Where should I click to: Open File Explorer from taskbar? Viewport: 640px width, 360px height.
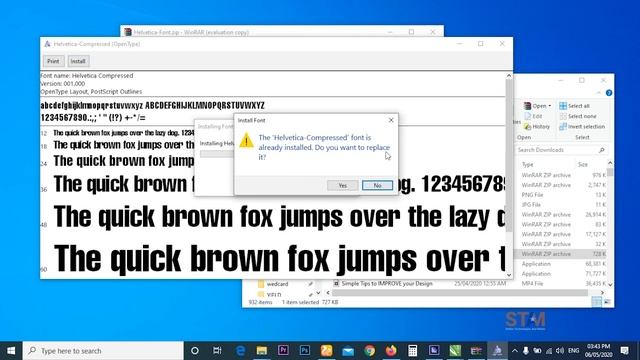click(262, 351)
